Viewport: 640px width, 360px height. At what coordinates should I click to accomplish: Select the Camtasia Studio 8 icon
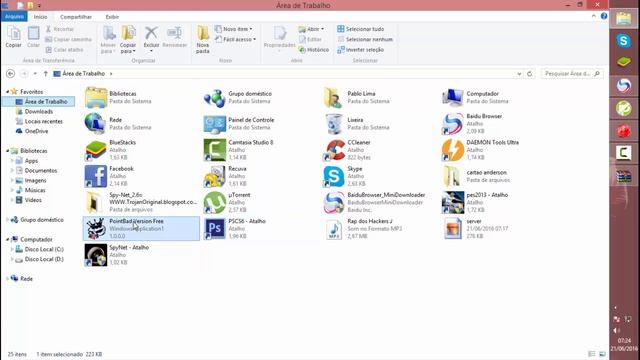tap(215, 150)
